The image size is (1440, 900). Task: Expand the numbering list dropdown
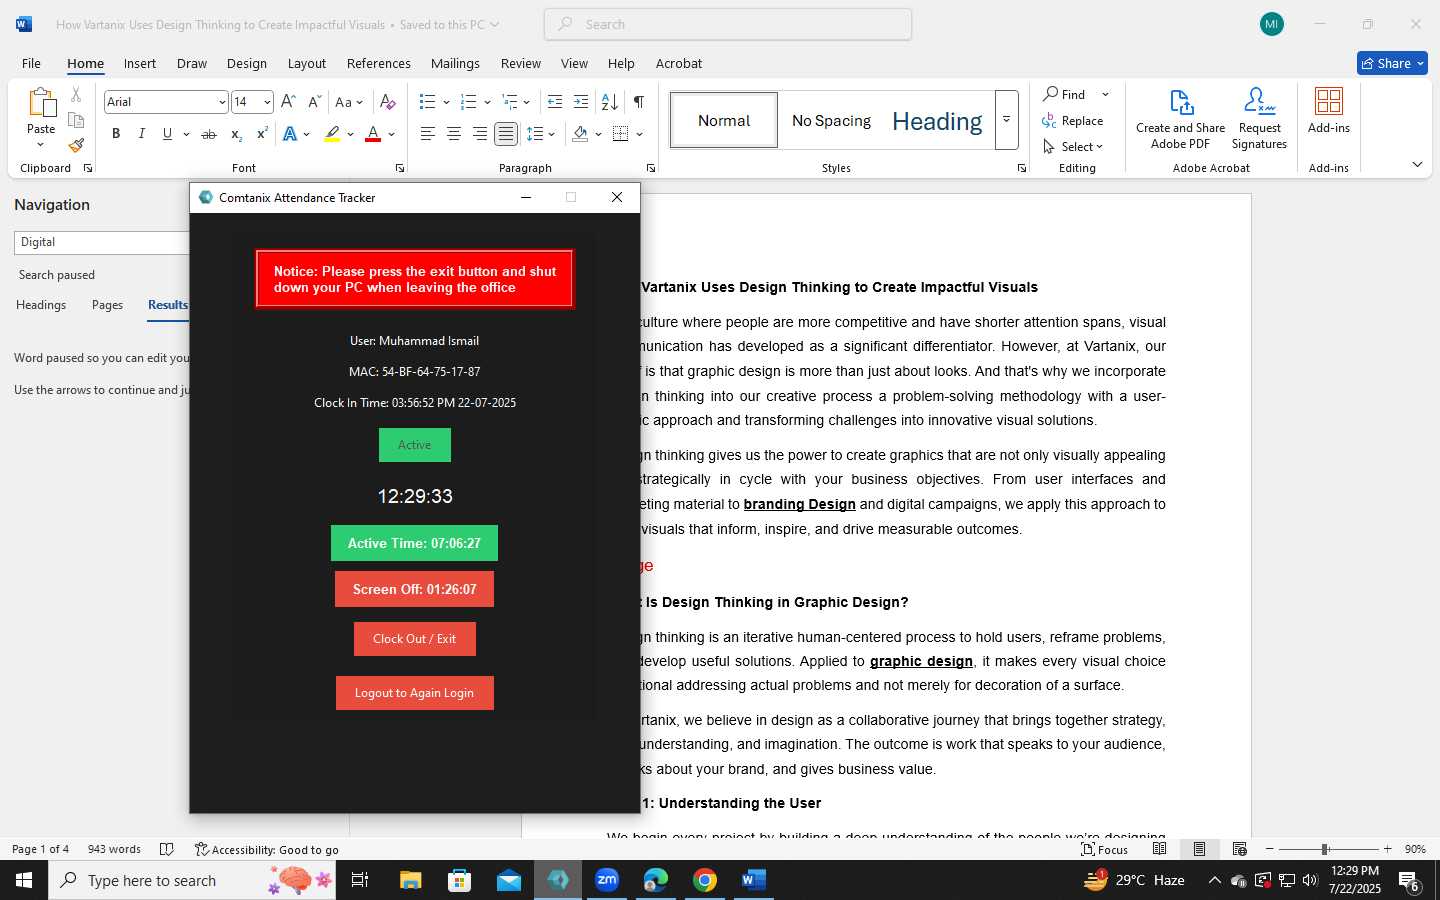coord(487,102)
